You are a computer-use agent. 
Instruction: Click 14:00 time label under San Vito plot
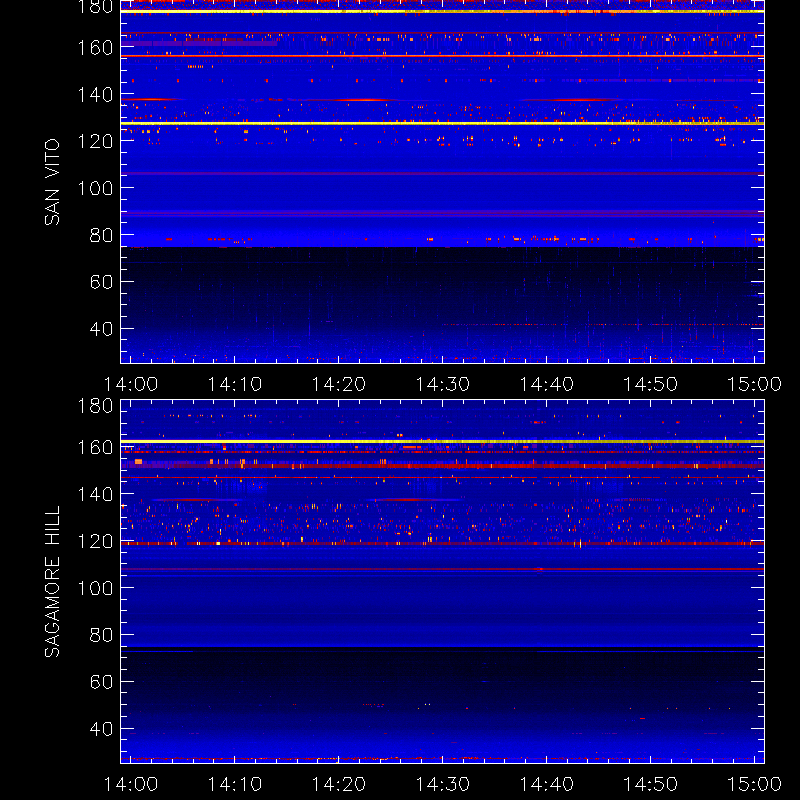pyautogui.click(x=131, y=384)
